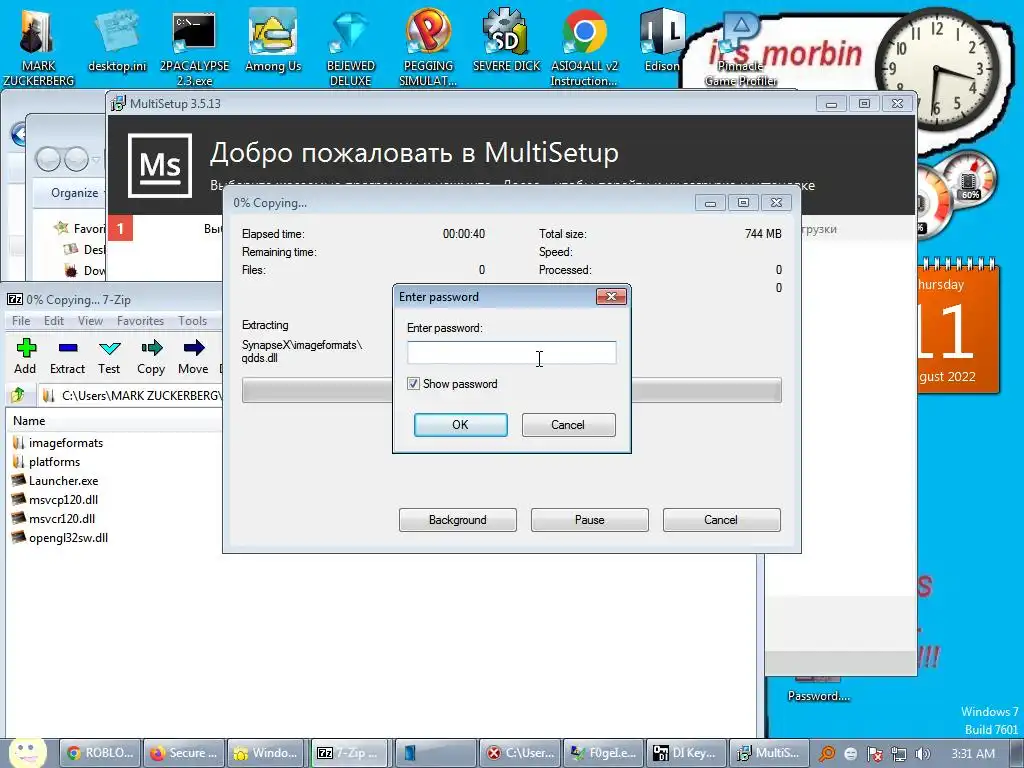Image resolution: width=1024 pixels, height=768 pixels.
Task: Select the ASIO4ALL v2 Instruction desktop icon
Action: [584, 46]
